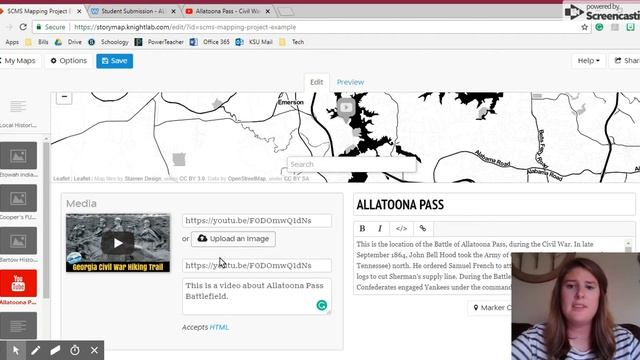This screenshot has width=640, height=360.
Task: Select the pointer tool in Screencastify toolbar
Action: click(16, 350)
